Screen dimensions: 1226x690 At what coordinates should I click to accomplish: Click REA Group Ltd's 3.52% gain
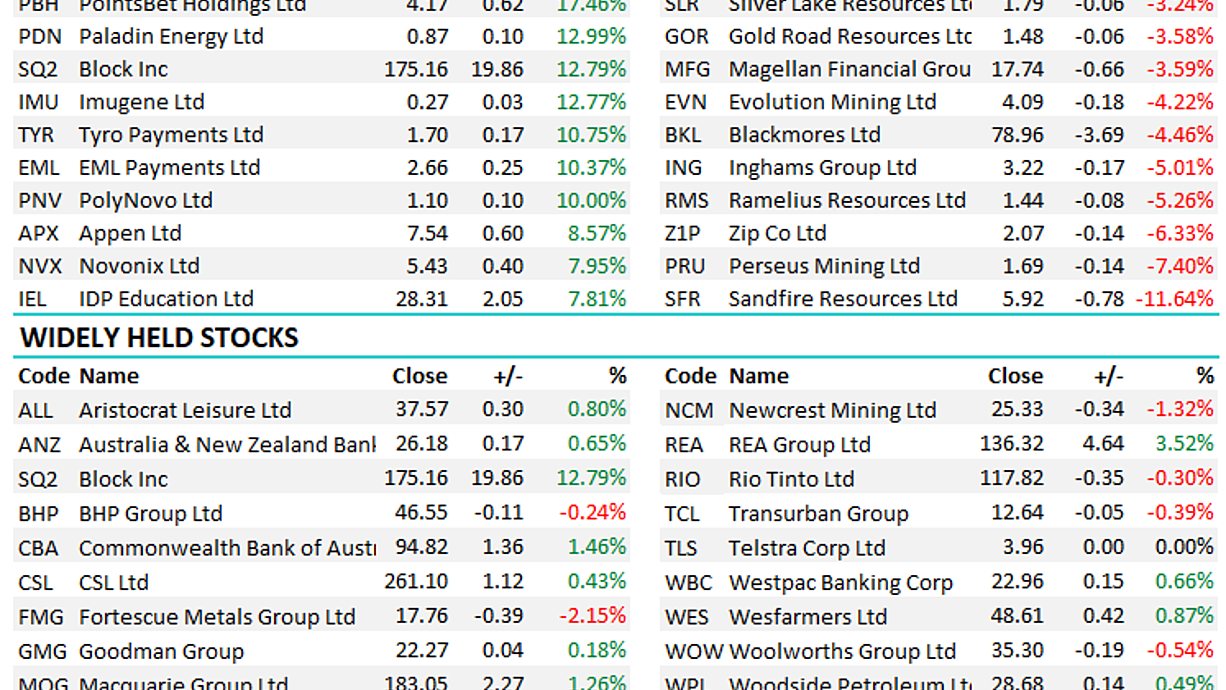coord(1185,445)
